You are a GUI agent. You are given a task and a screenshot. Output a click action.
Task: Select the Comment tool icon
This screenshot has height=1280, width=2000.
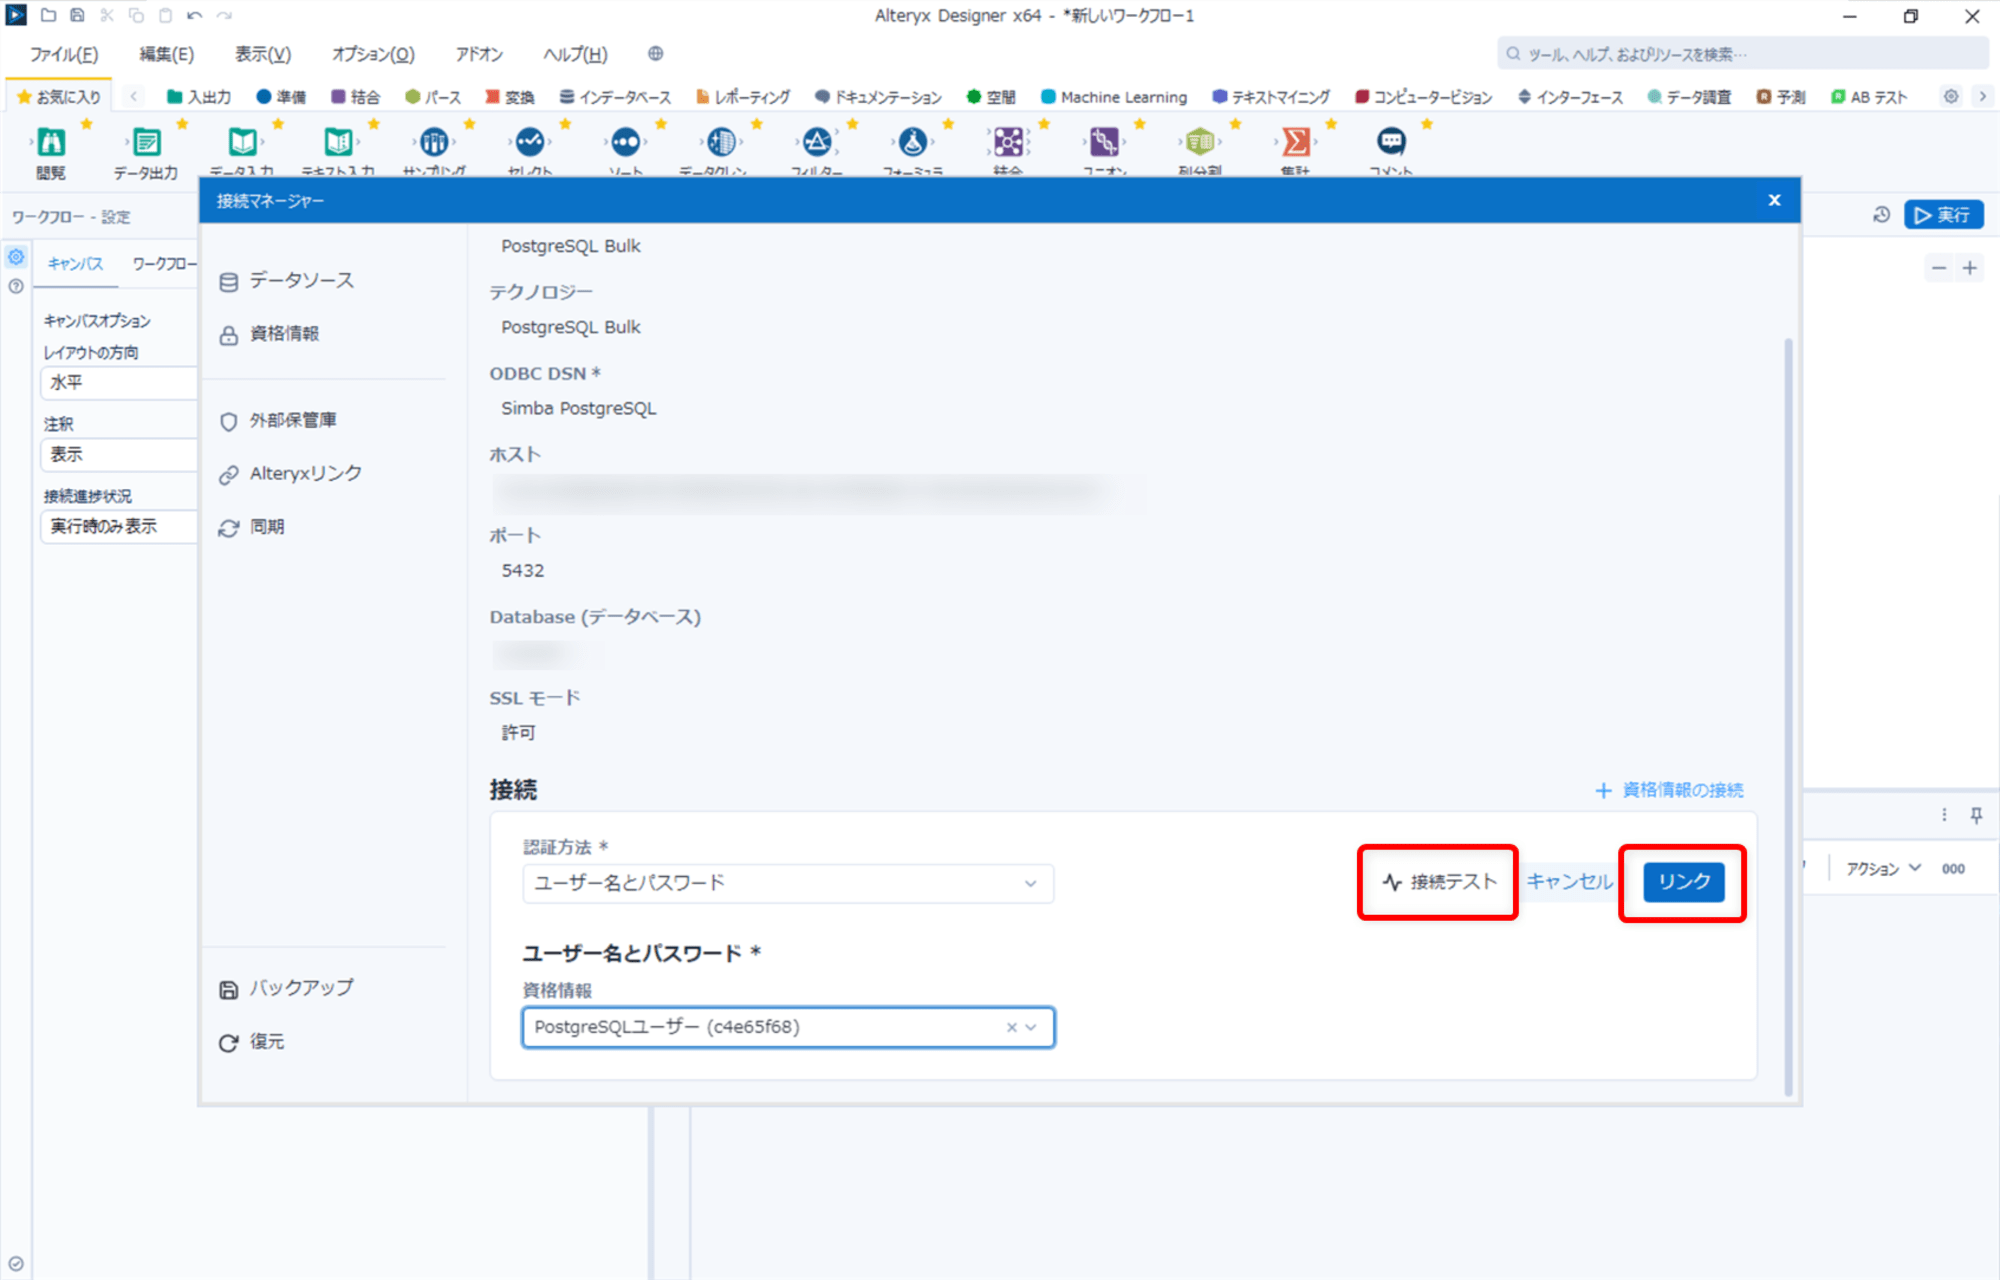(1391, 142)
